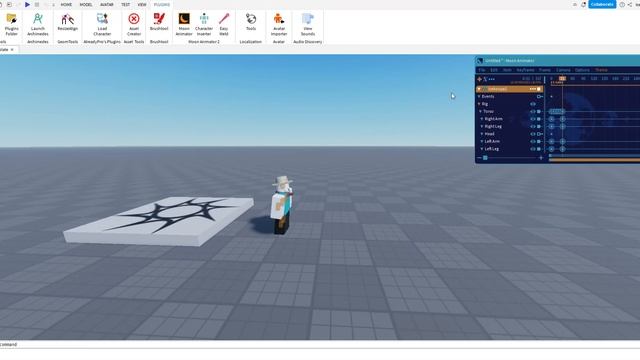Click the timeline zoom slider handle

coord(485,158)
